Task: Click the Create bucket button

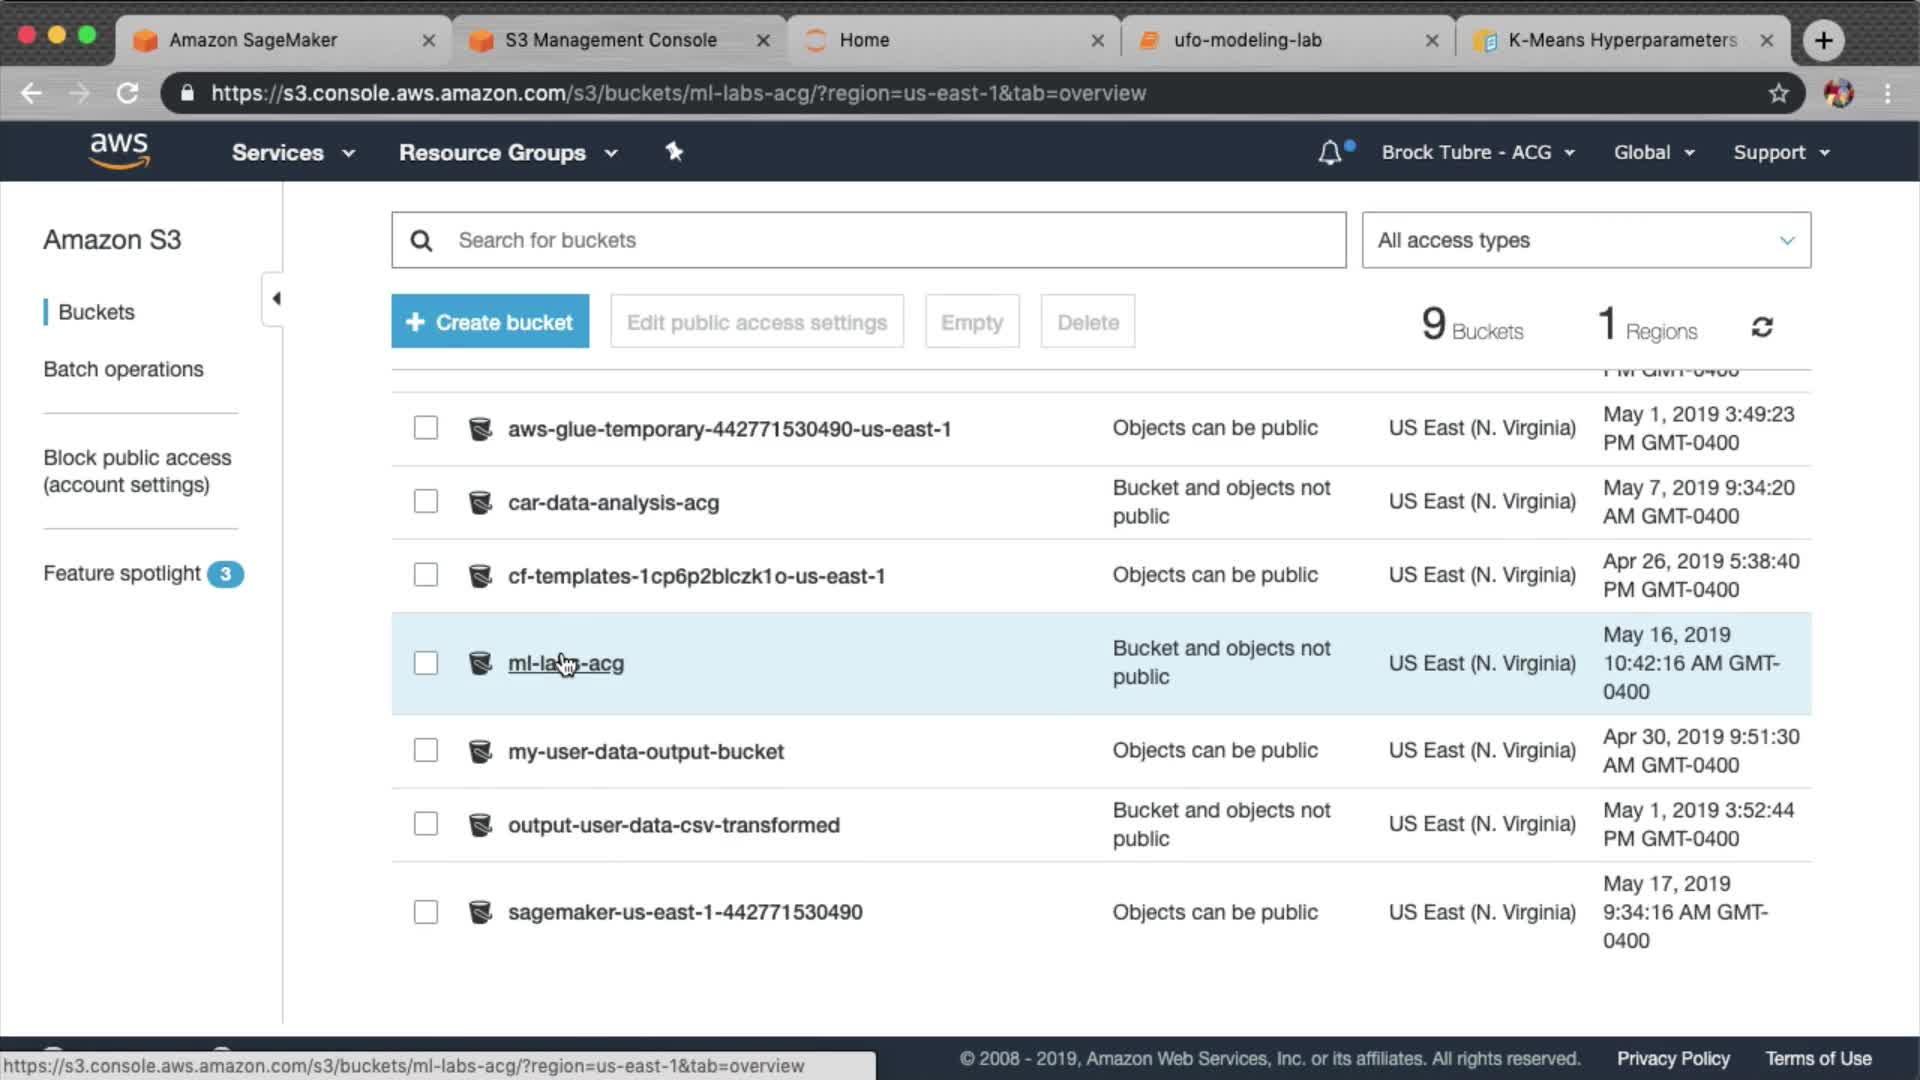Action: point(490,322)
